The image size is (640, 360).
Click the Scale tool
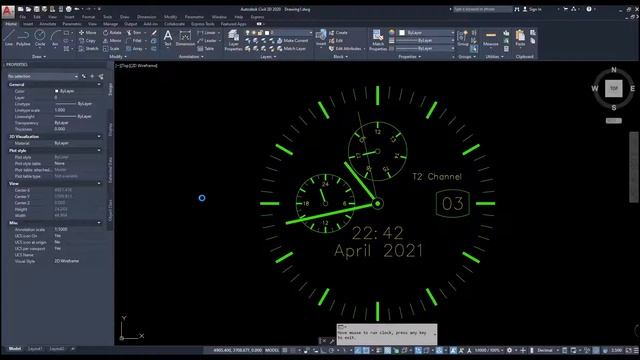(x=111, y=49)
